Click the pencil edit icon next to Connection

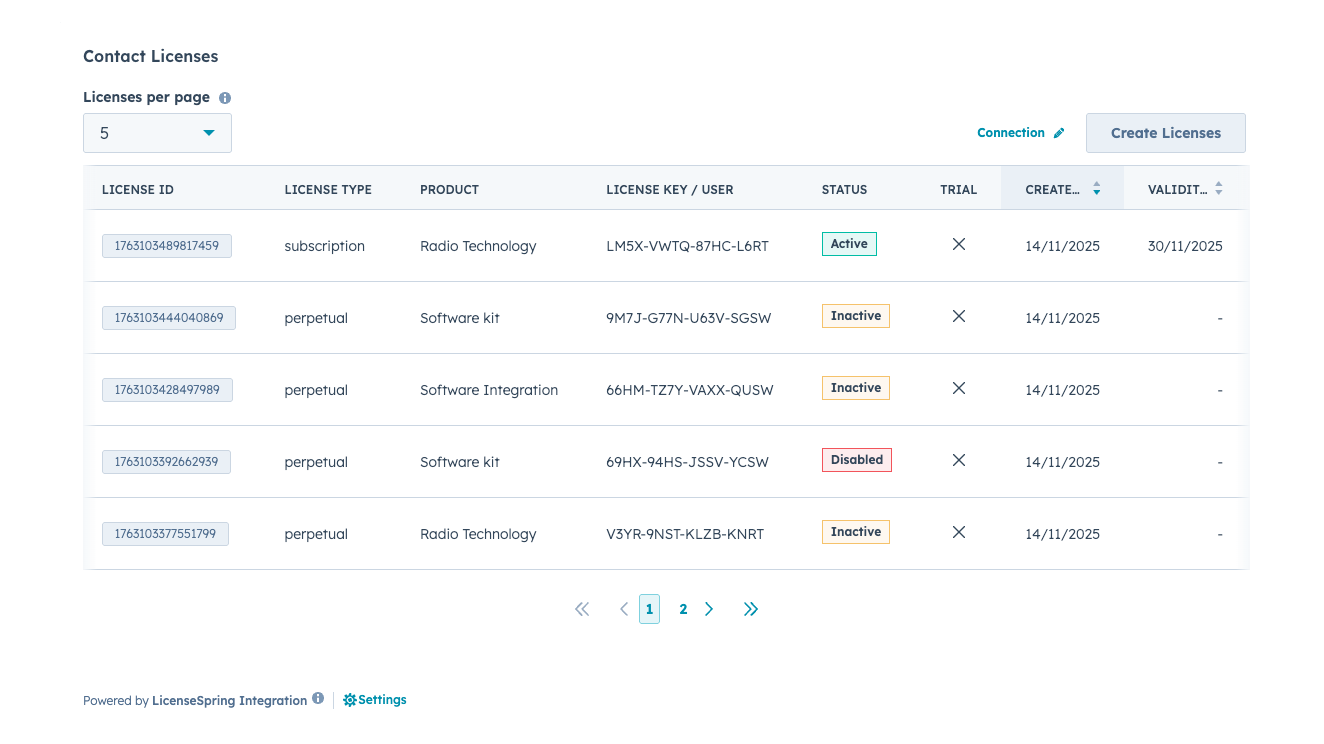1059,133
